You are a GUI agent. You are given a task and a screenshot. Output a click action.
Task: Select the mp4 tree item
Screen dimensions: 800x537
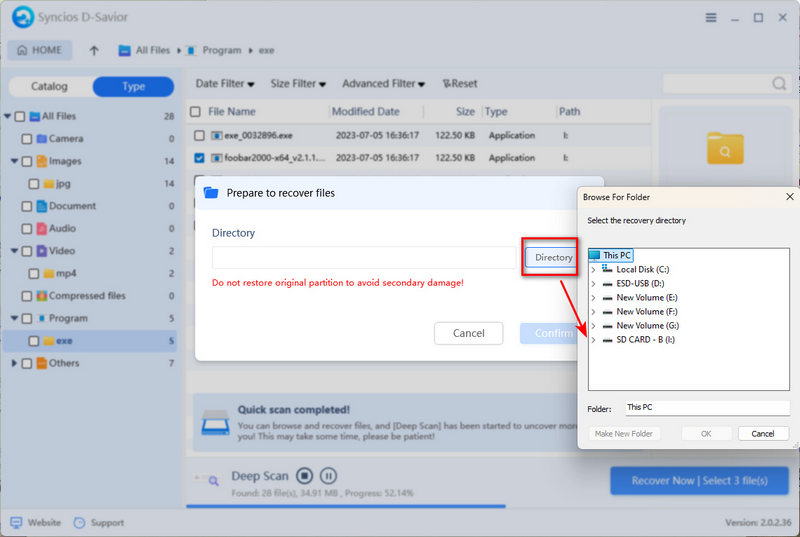[x=66, y=273]
